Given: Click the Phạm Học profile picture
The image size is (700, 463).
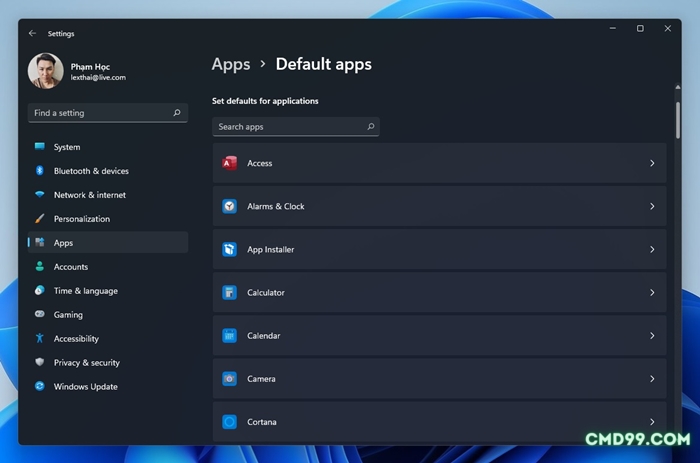Looking at the screenshot, I should pos(45,71).
